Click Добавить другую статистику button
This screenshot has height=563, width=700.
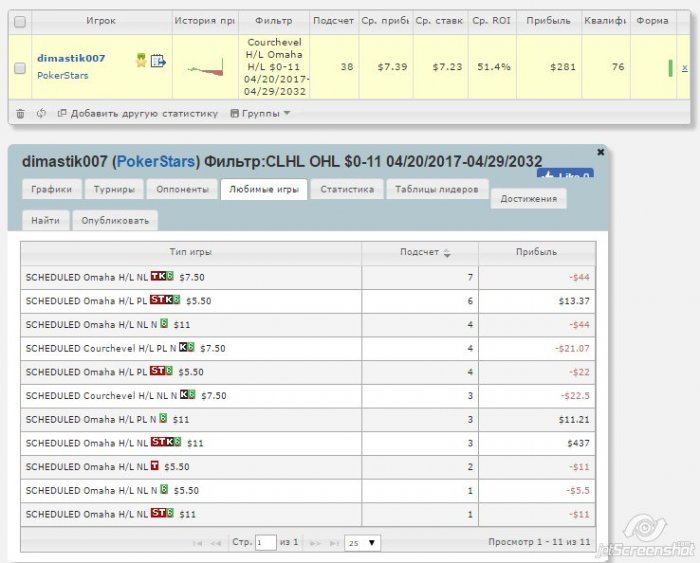click(138, 113)
